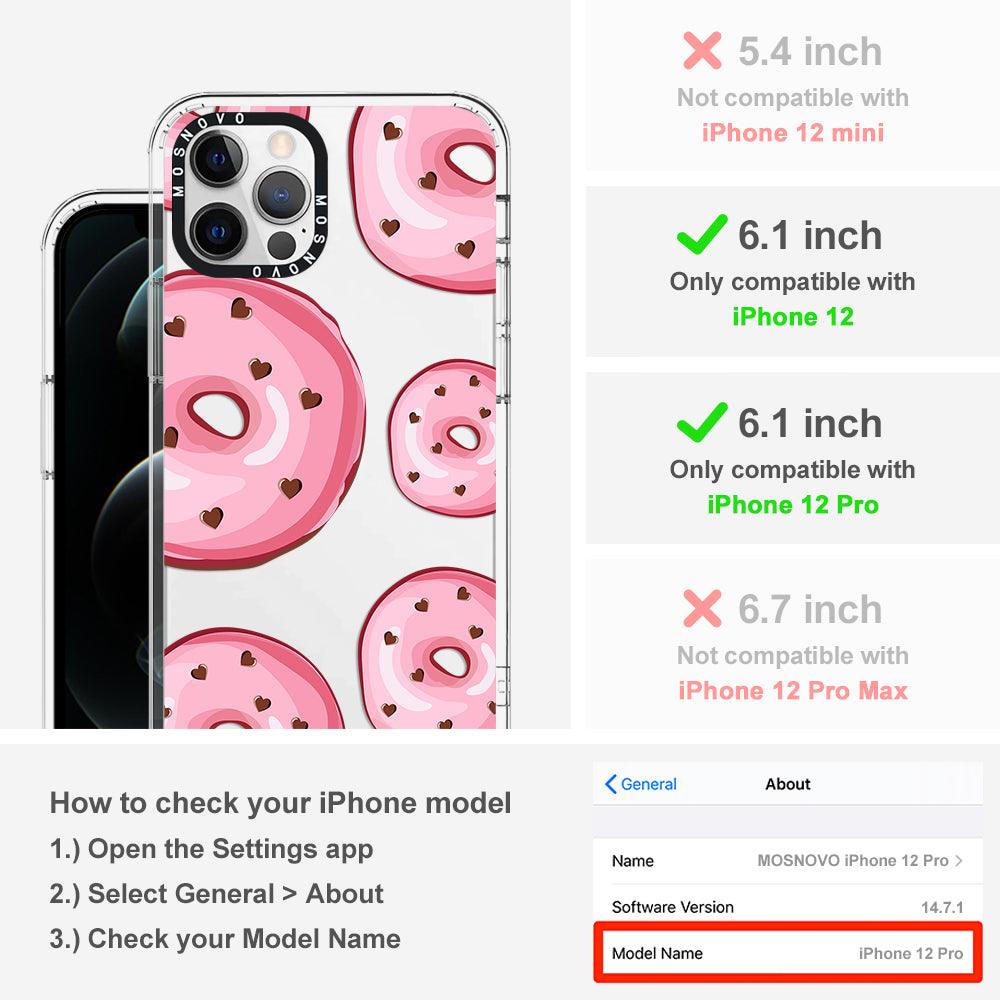This screenshot has height=1000, width=1000.
Task: Click the iPhone 12 Pro Max text
Action: pyautogui.click(x=793, y=691)
